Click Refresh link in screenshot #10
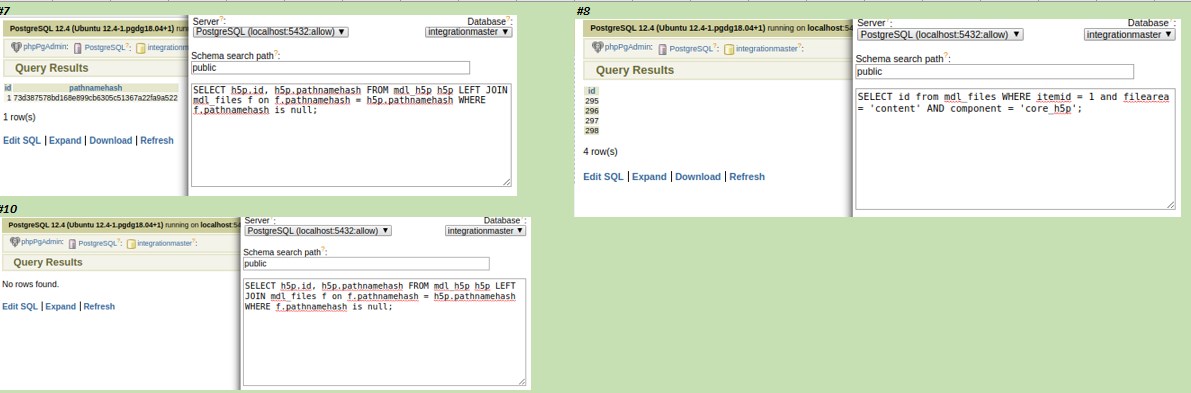Viewport: 1191px width, 393px height. click(x=100, y=306)
